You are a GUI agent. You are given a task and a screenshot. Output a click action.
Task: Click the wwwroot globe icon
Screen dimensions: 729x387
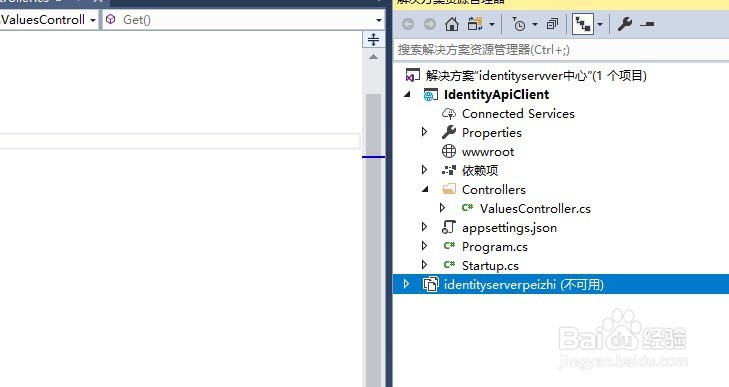click(449, 151)
